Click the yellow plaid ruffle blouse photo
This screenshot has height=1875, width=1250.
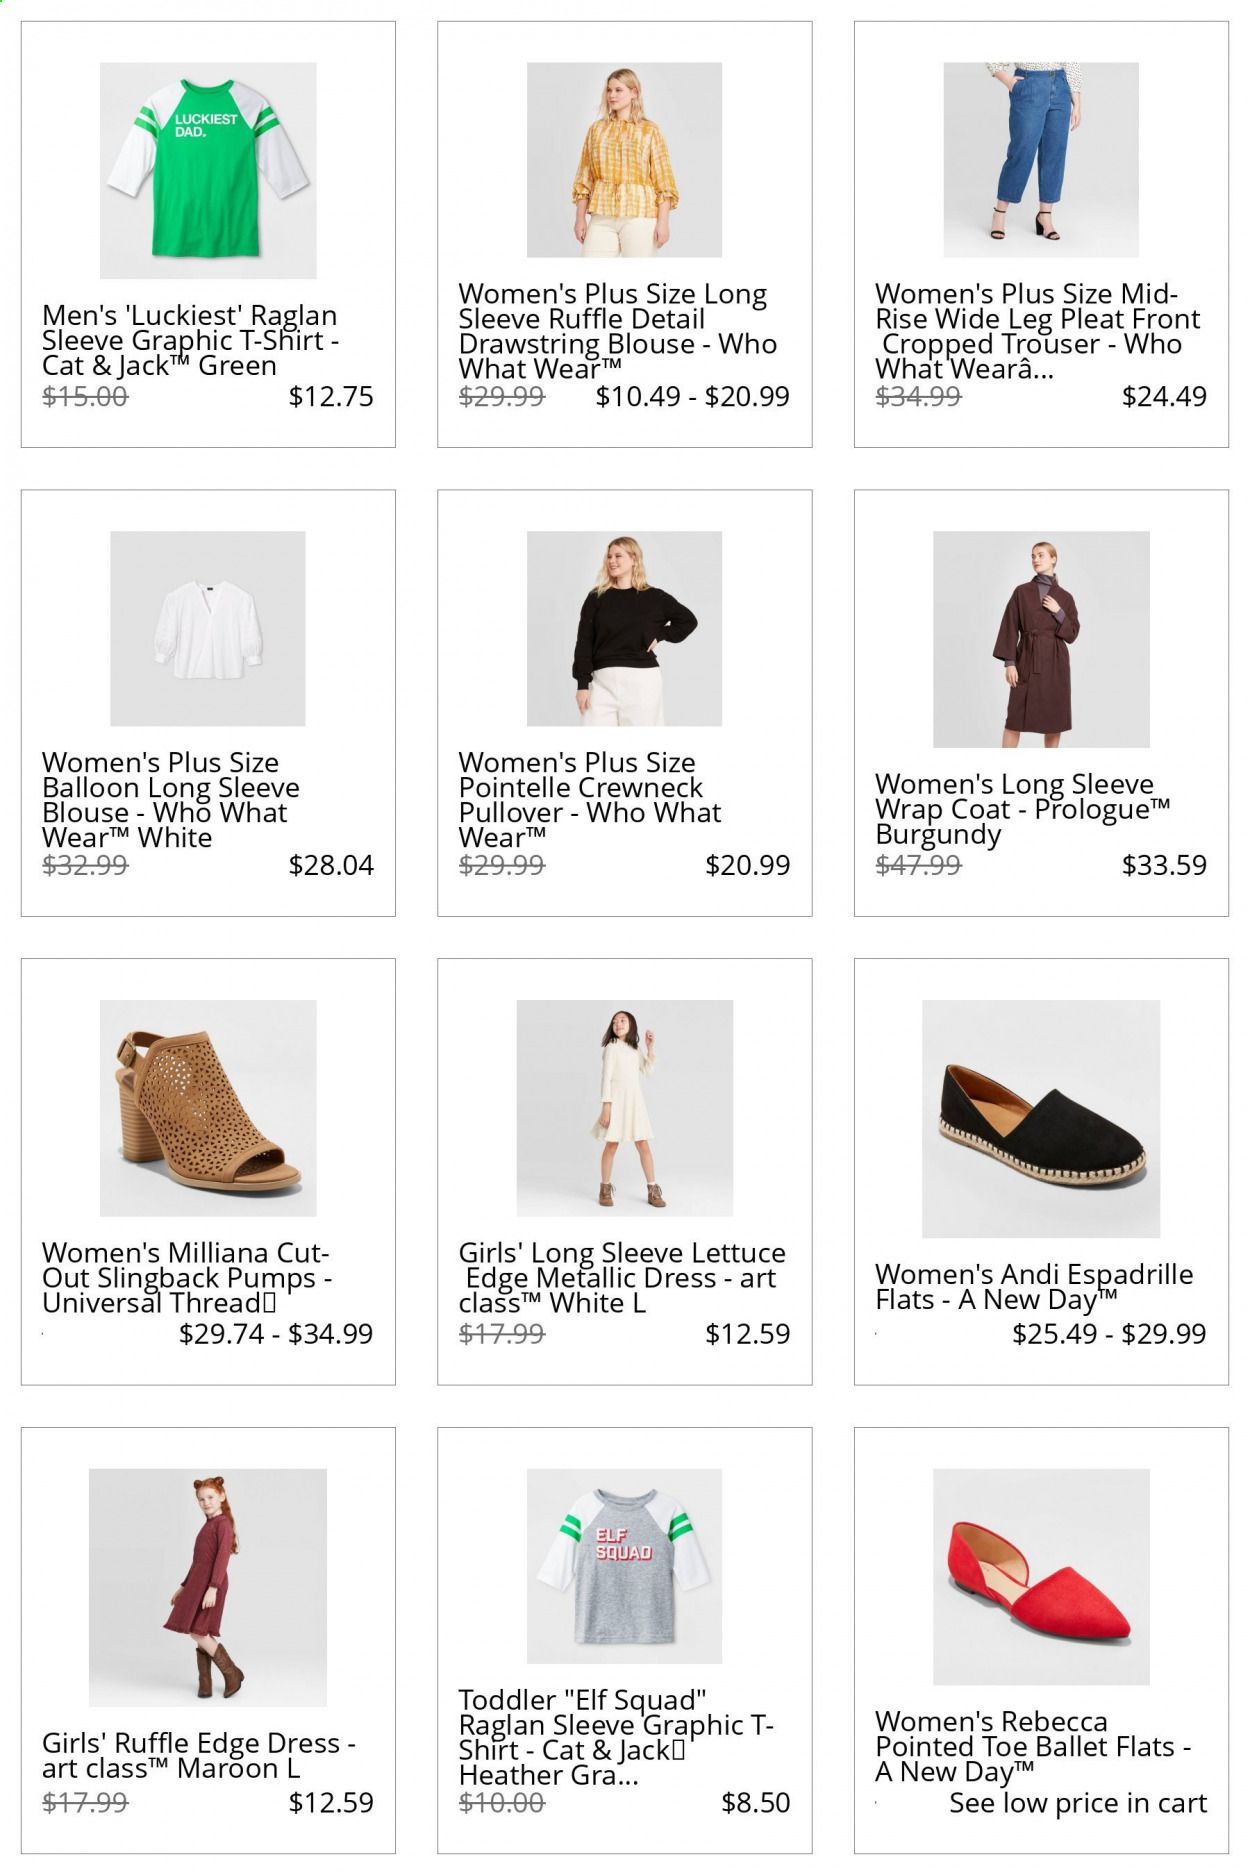point(624,160)
